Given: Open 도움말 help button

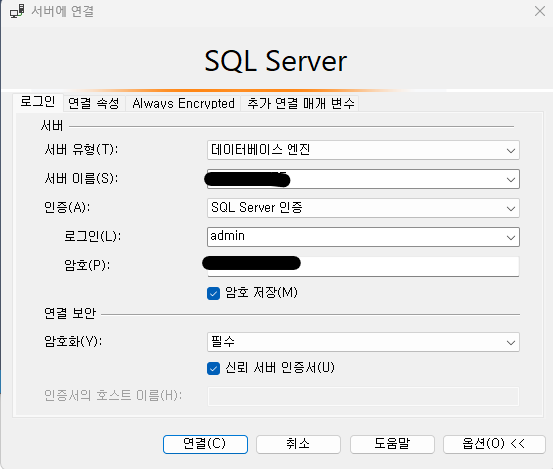Looking at the screenshot, I should click(x=392, y=444).
